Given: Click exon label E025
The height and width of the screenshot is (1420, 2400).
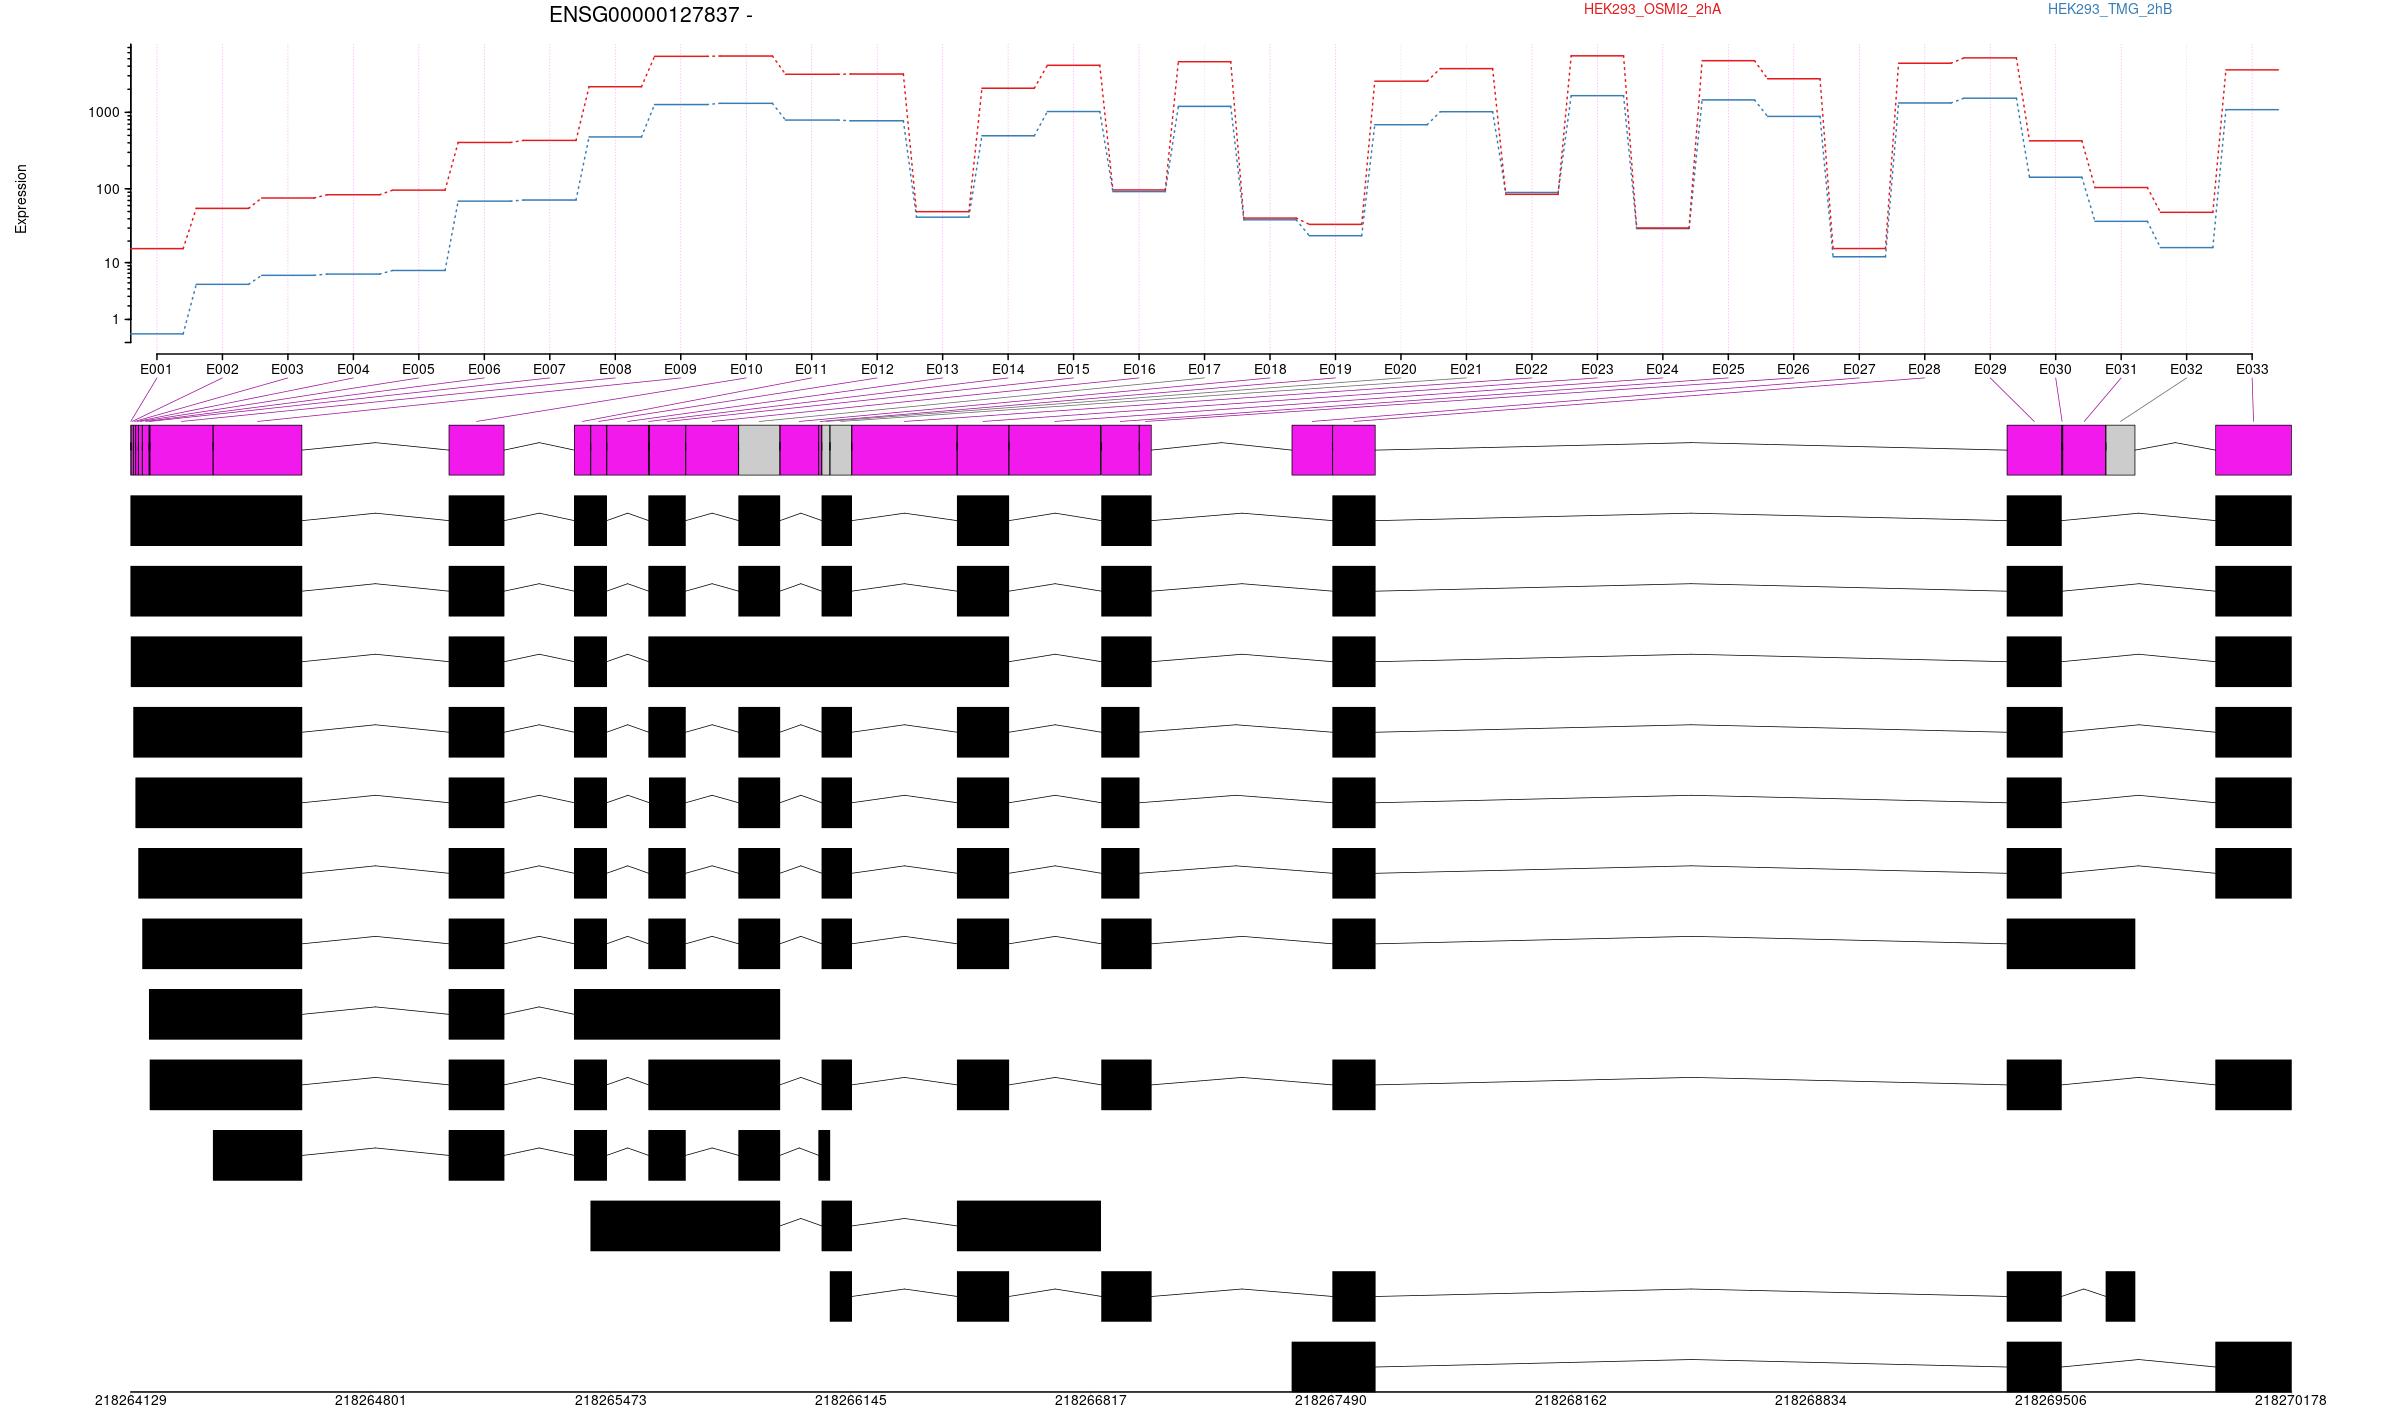Looking at the screenshot, I should tap(1728, 369).
